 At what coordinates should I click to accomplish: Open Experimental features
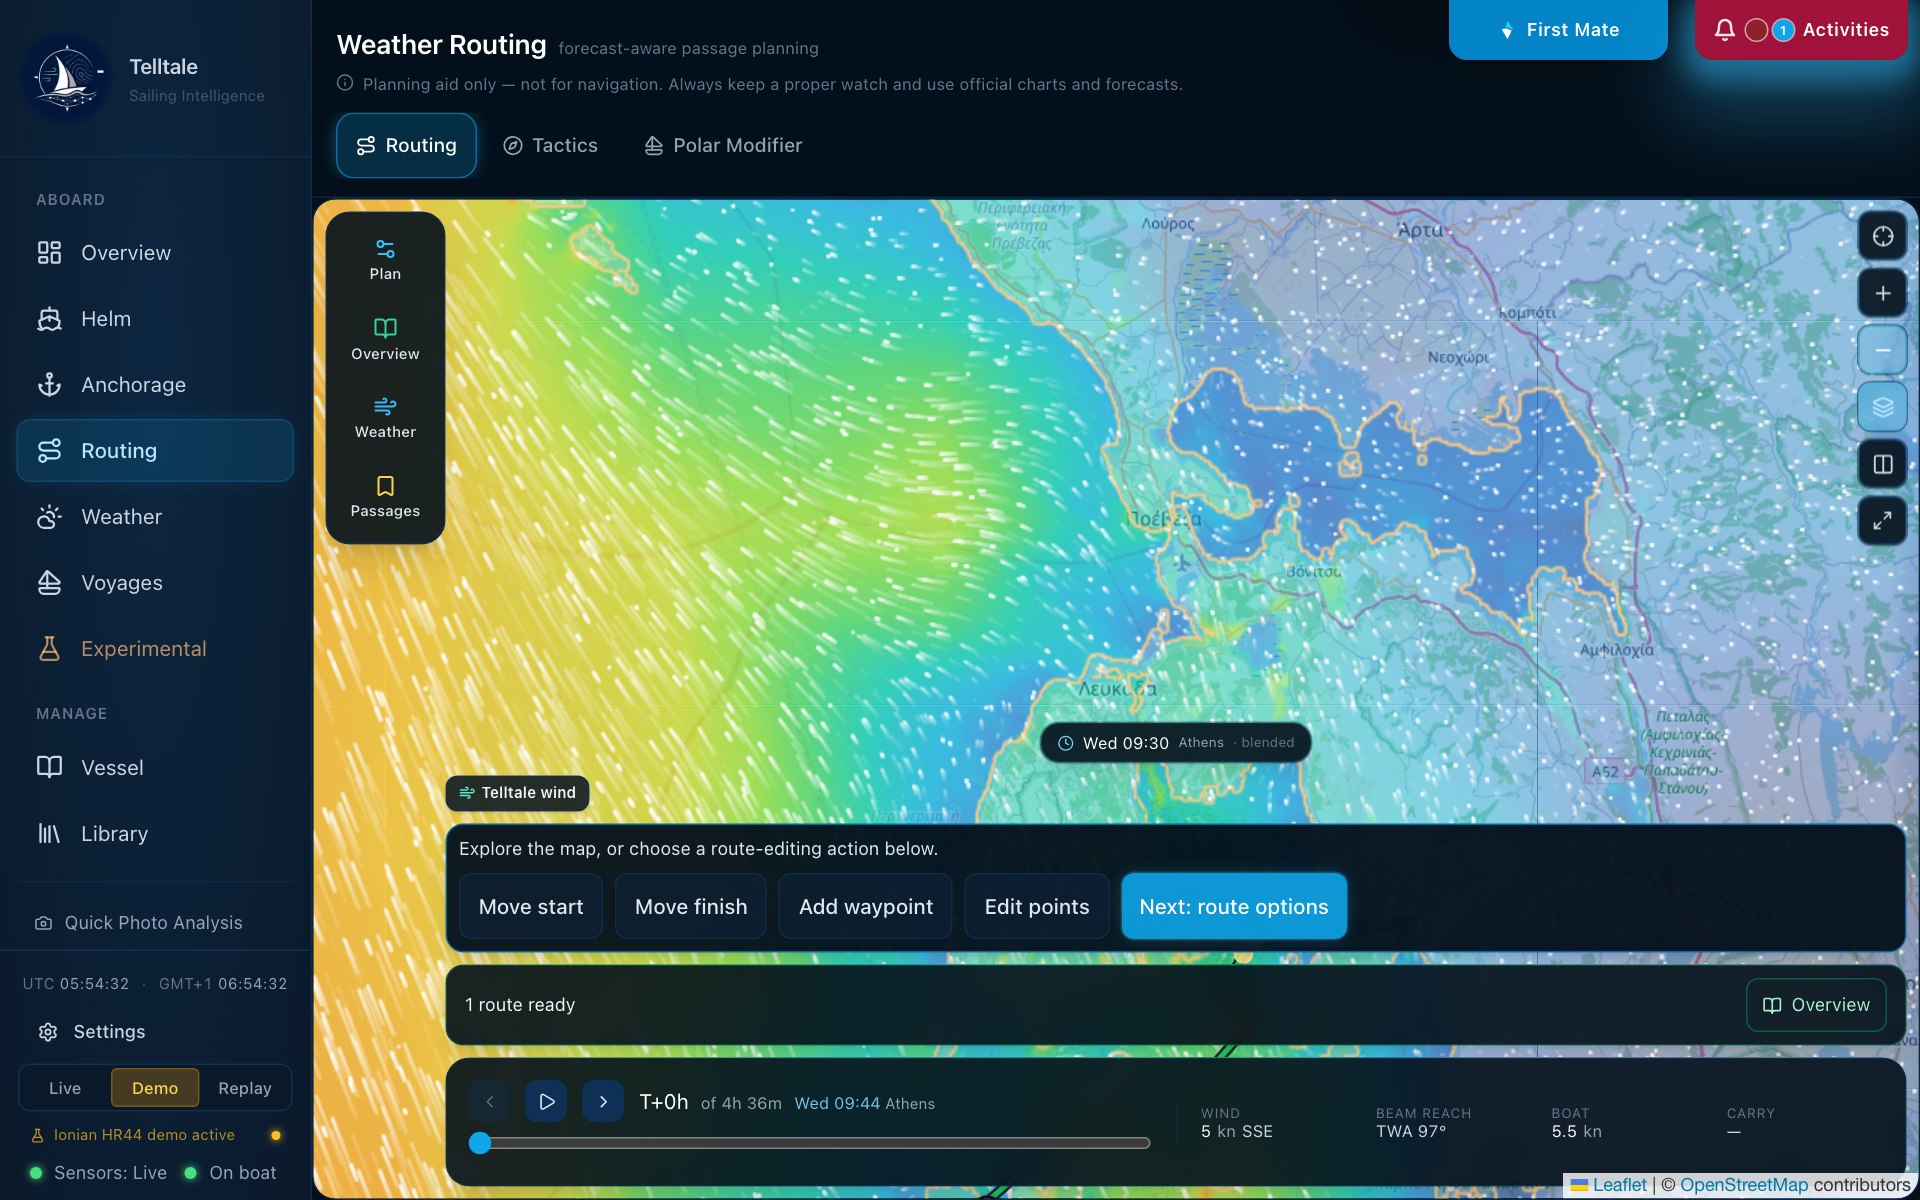click(155, 649)
